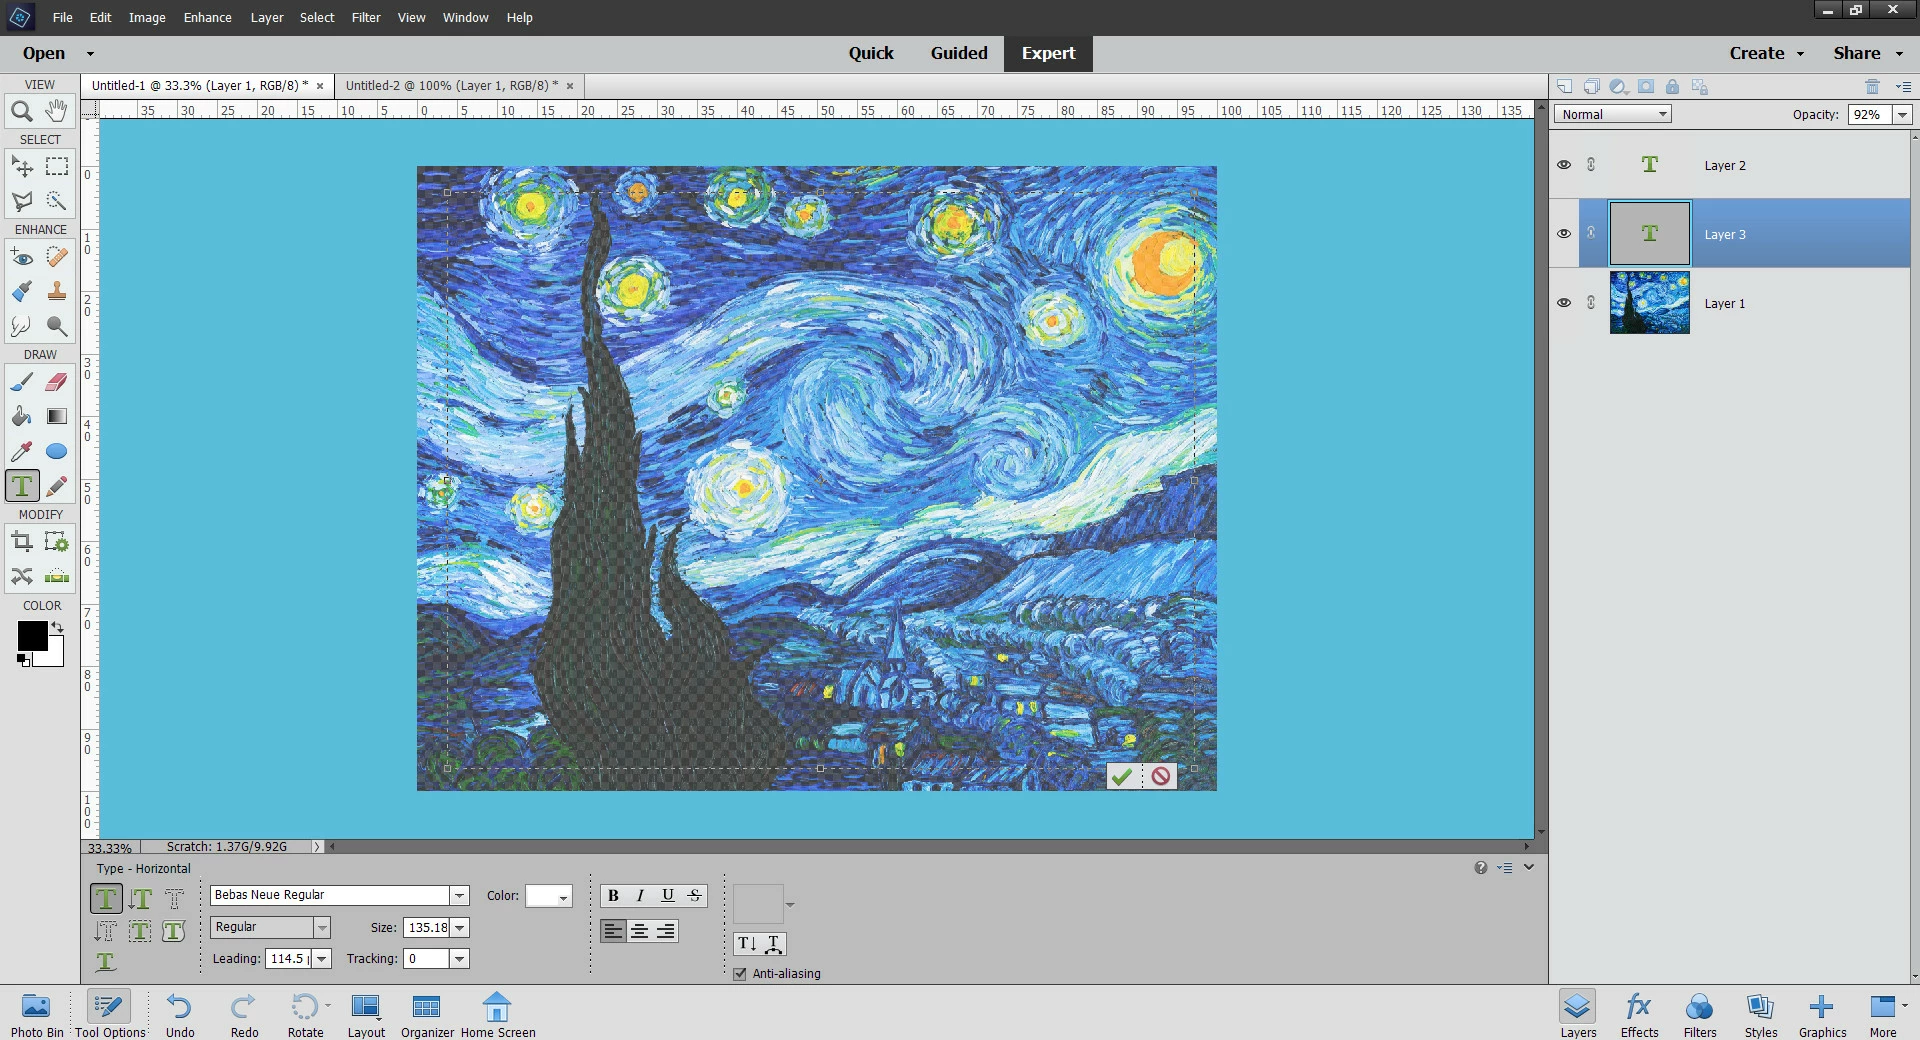Select the Smart Brush tool
Image resolution: width=1920 pixels, height=1040 pixels.
(22, 291)
